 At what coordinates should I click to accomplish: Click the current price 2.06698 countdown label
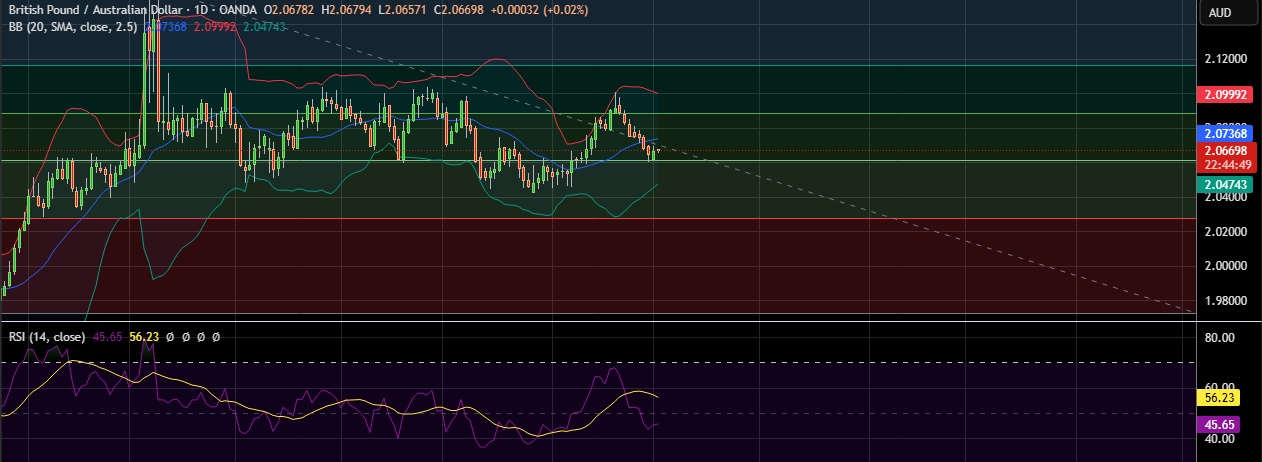click(x=1224, y=156)
